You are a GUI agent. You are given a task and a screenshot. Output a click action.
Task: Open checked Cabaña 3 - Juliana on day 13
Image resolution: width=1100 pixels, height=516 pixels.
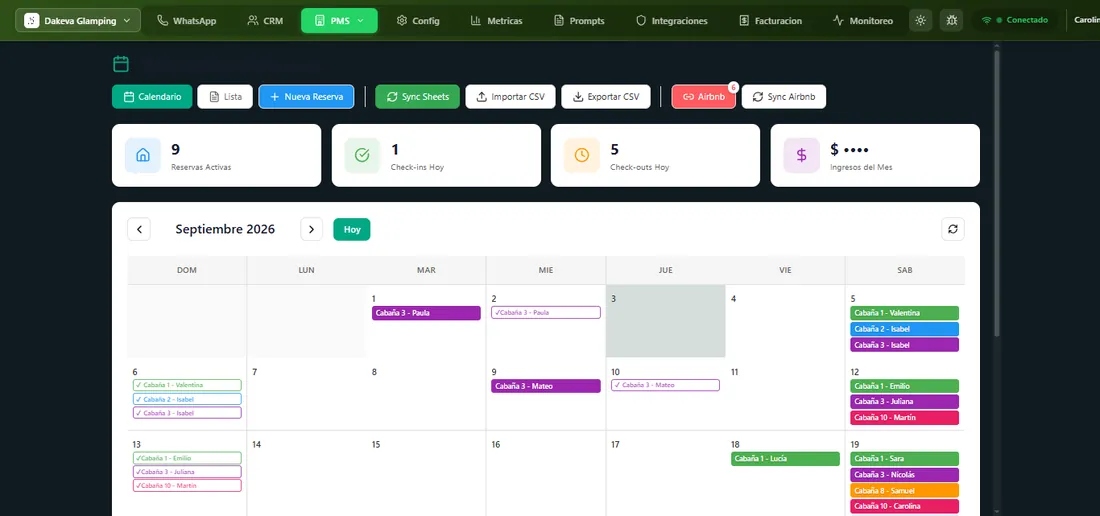click(187, 472)
